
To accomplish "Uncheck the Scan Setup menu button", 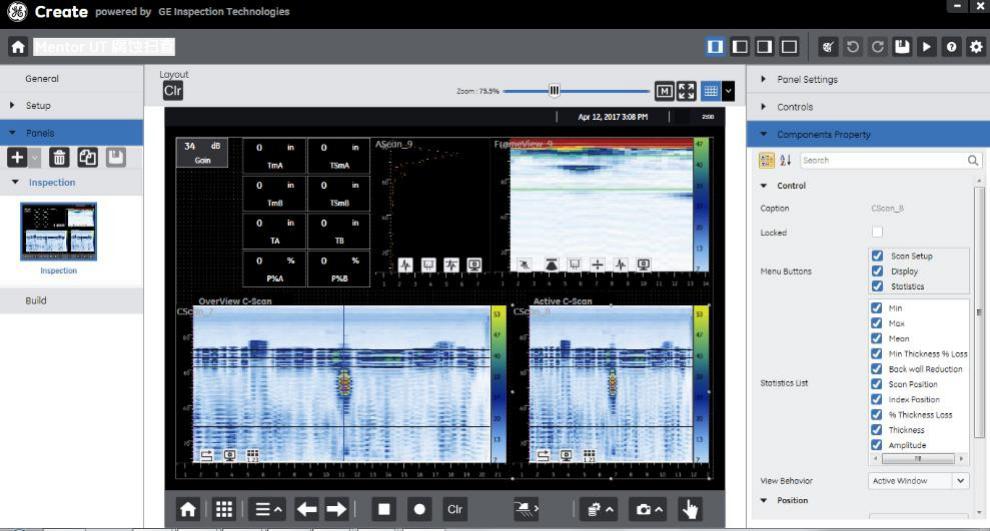I will 877,256.
